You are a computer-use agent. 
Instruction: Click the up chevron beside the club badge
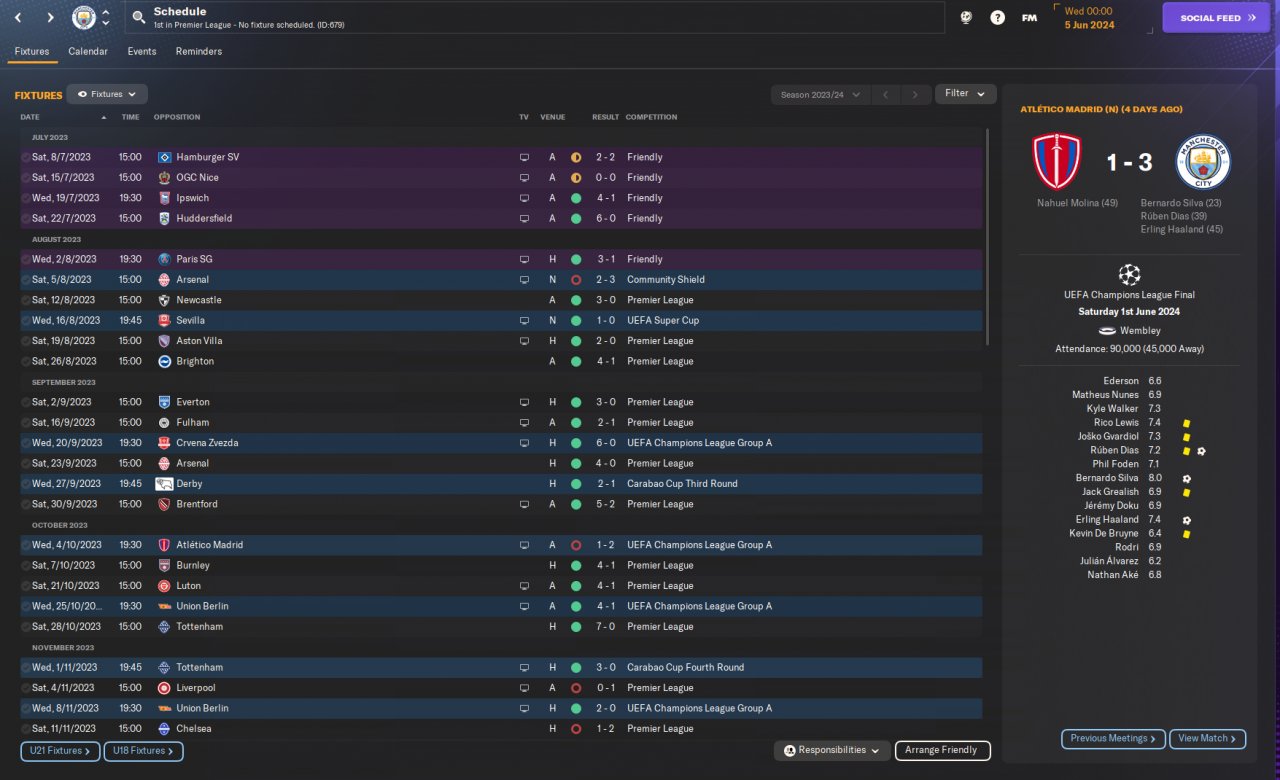[x=106, y=12]
